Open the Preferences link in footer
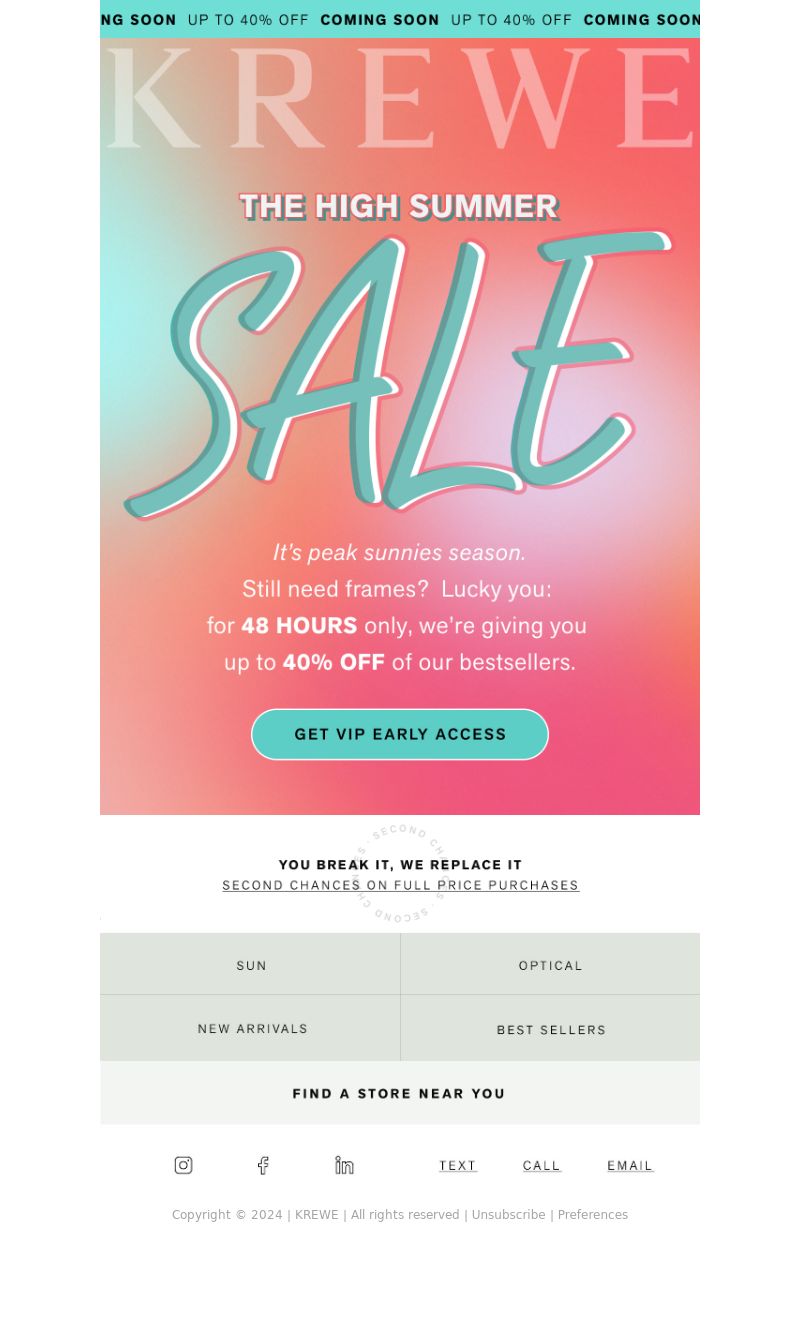800x1327 pixels. (593, 1215)
